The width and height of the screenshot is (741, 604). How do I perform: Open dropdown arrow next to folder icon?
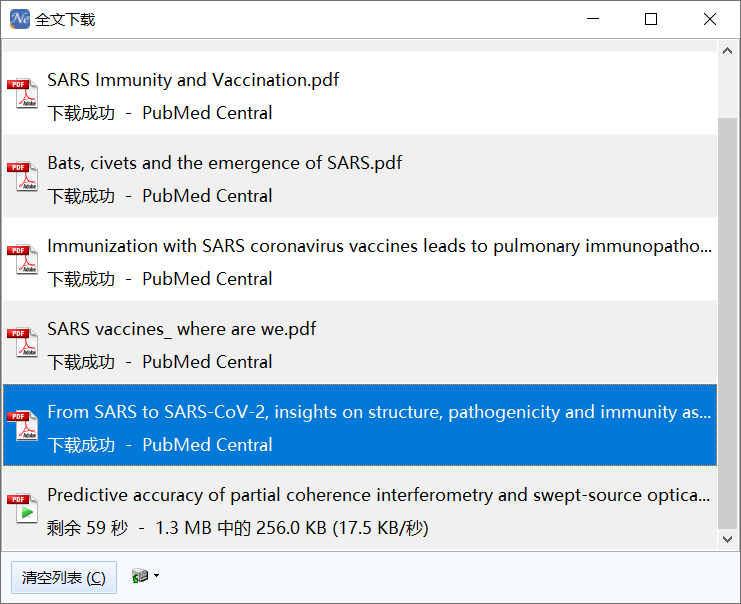coord(156,576)
